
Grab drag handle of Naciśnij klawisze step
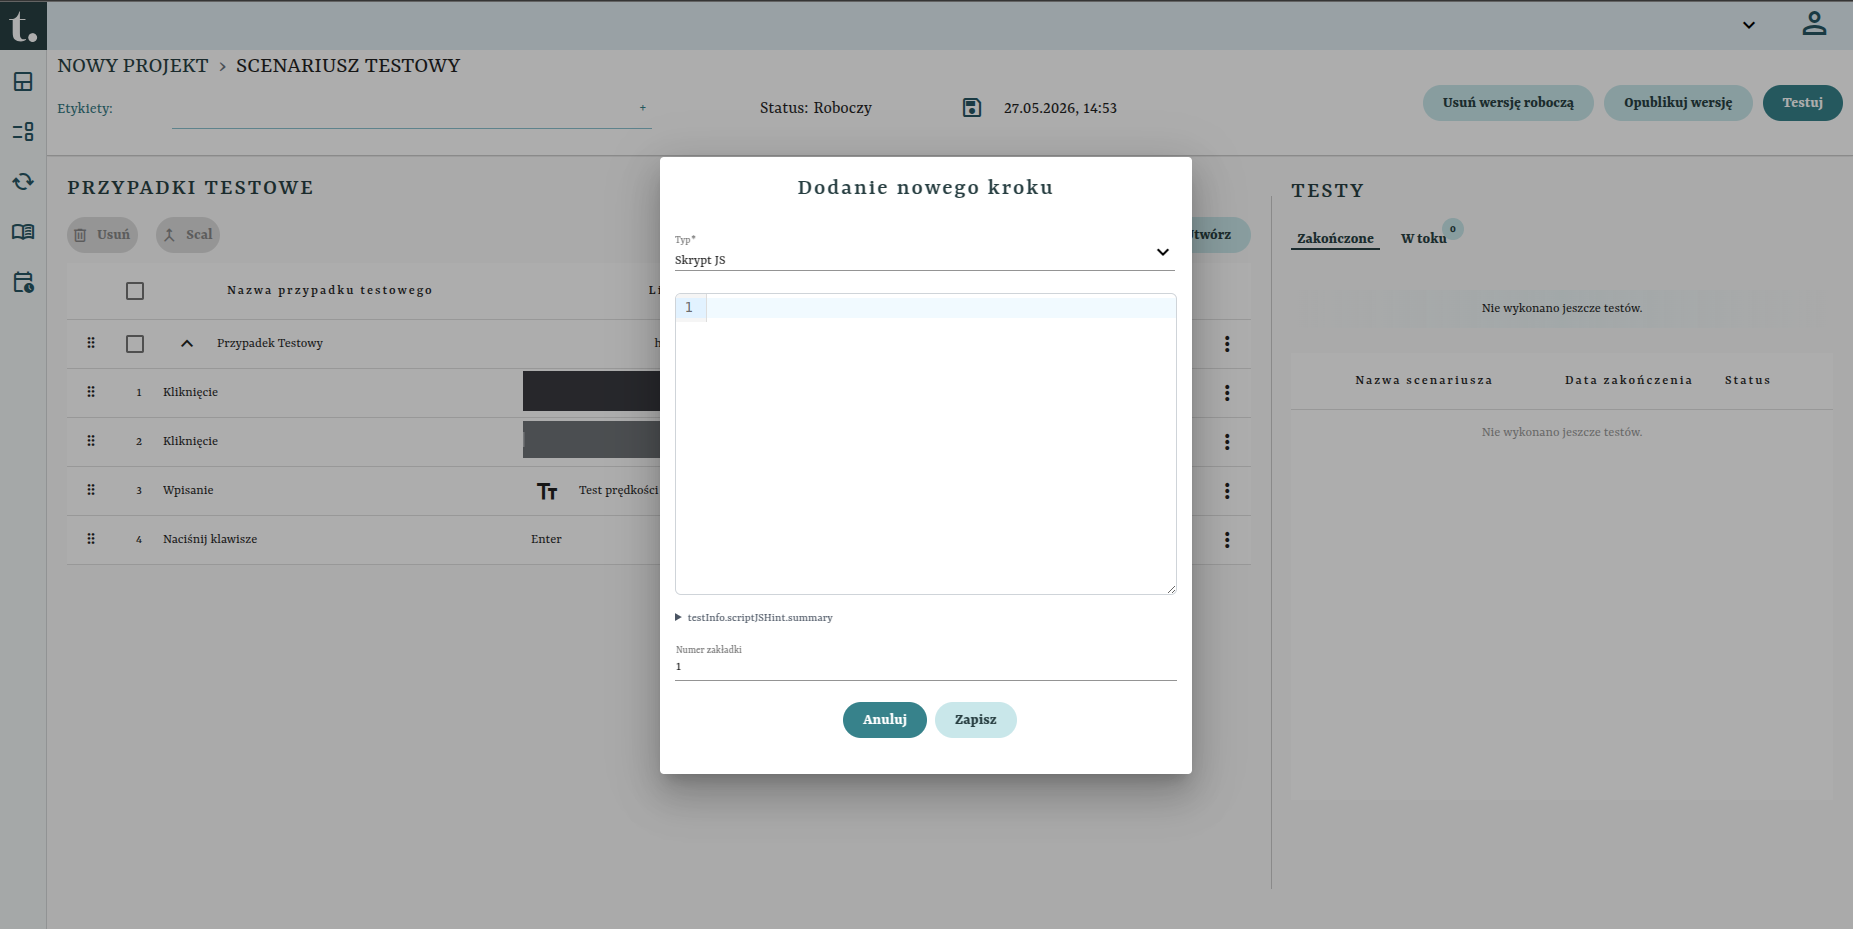[91, 539]
